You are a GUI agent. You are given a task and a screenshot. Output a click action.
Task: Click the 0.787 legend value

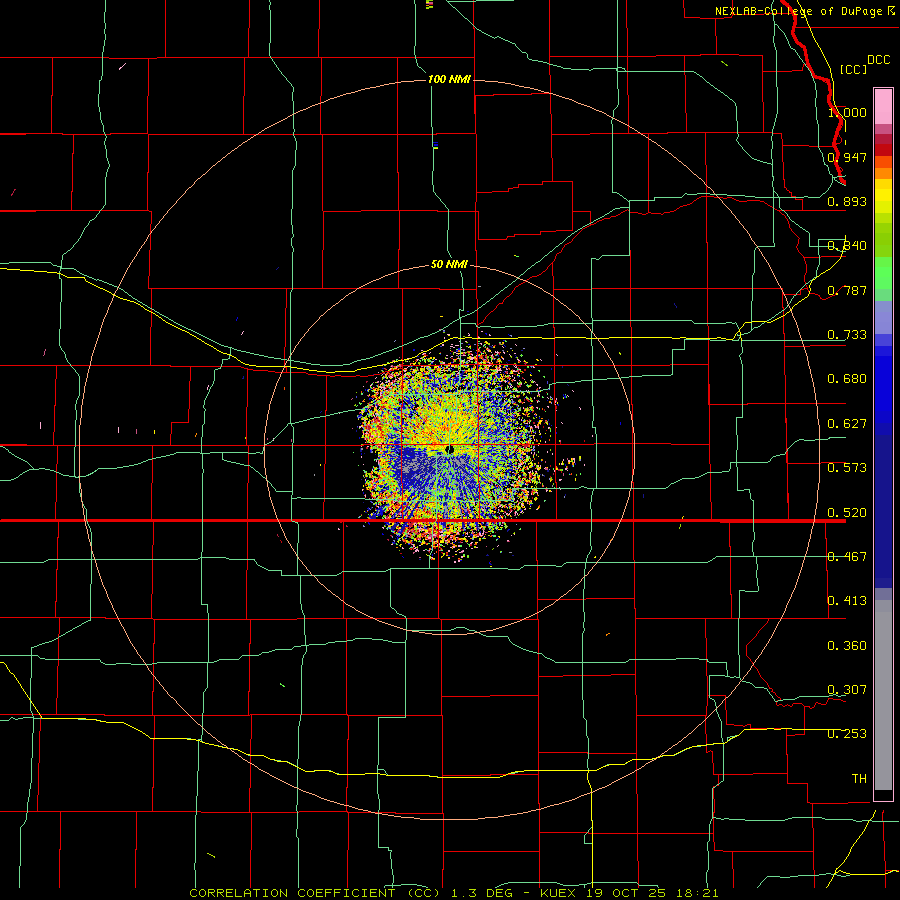pos(847,290)
